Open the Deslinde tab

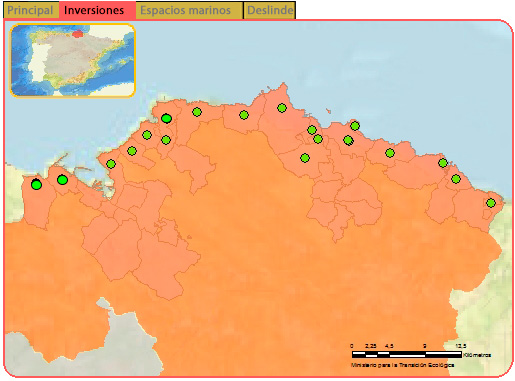click(270, 10)
